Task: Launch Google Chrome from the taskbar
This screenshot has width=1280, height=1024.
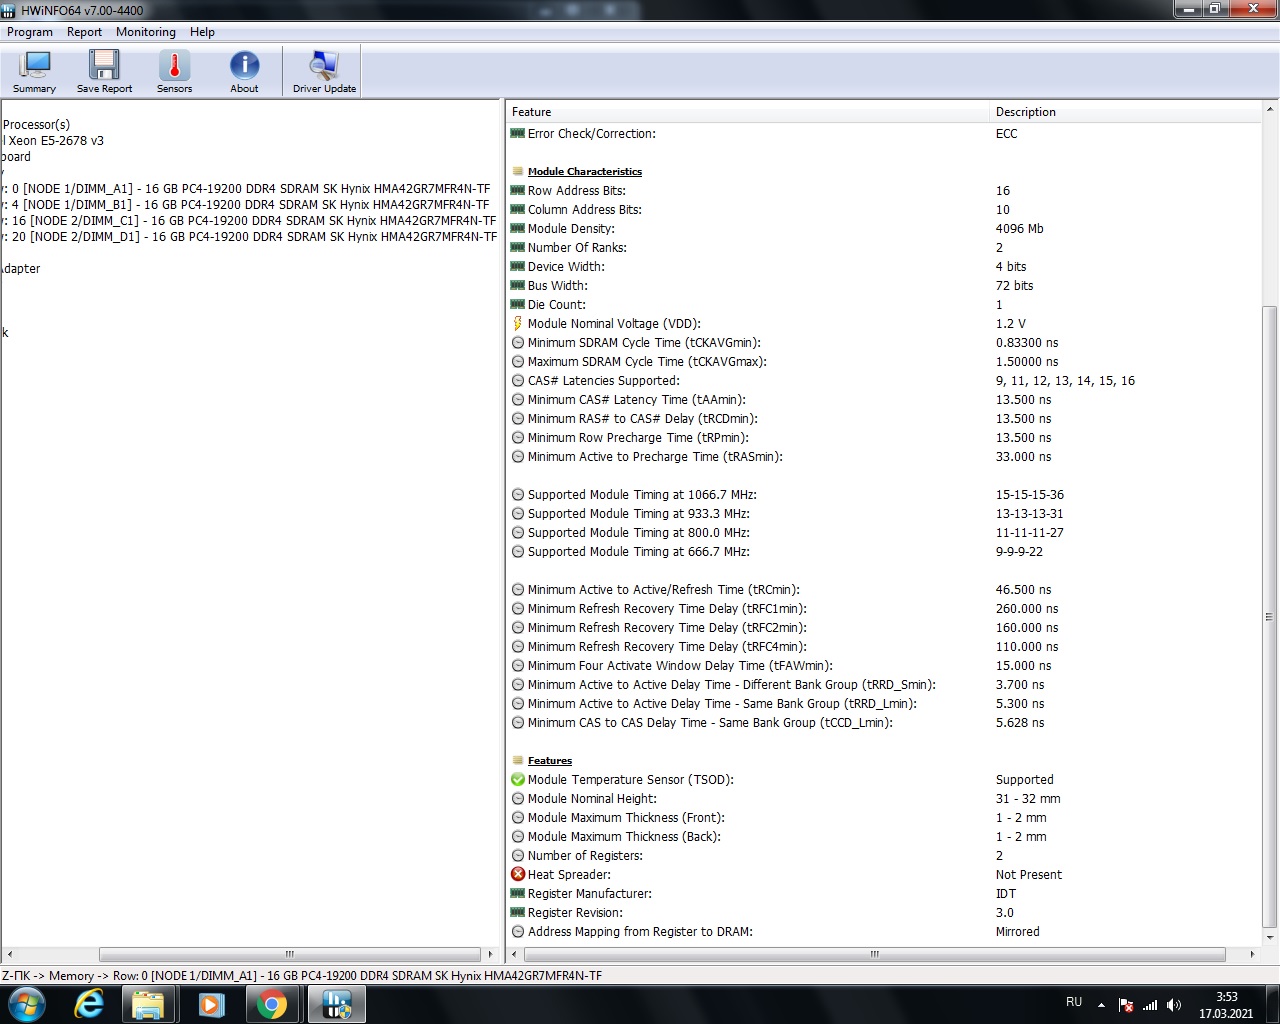Action: point(271,1004)
